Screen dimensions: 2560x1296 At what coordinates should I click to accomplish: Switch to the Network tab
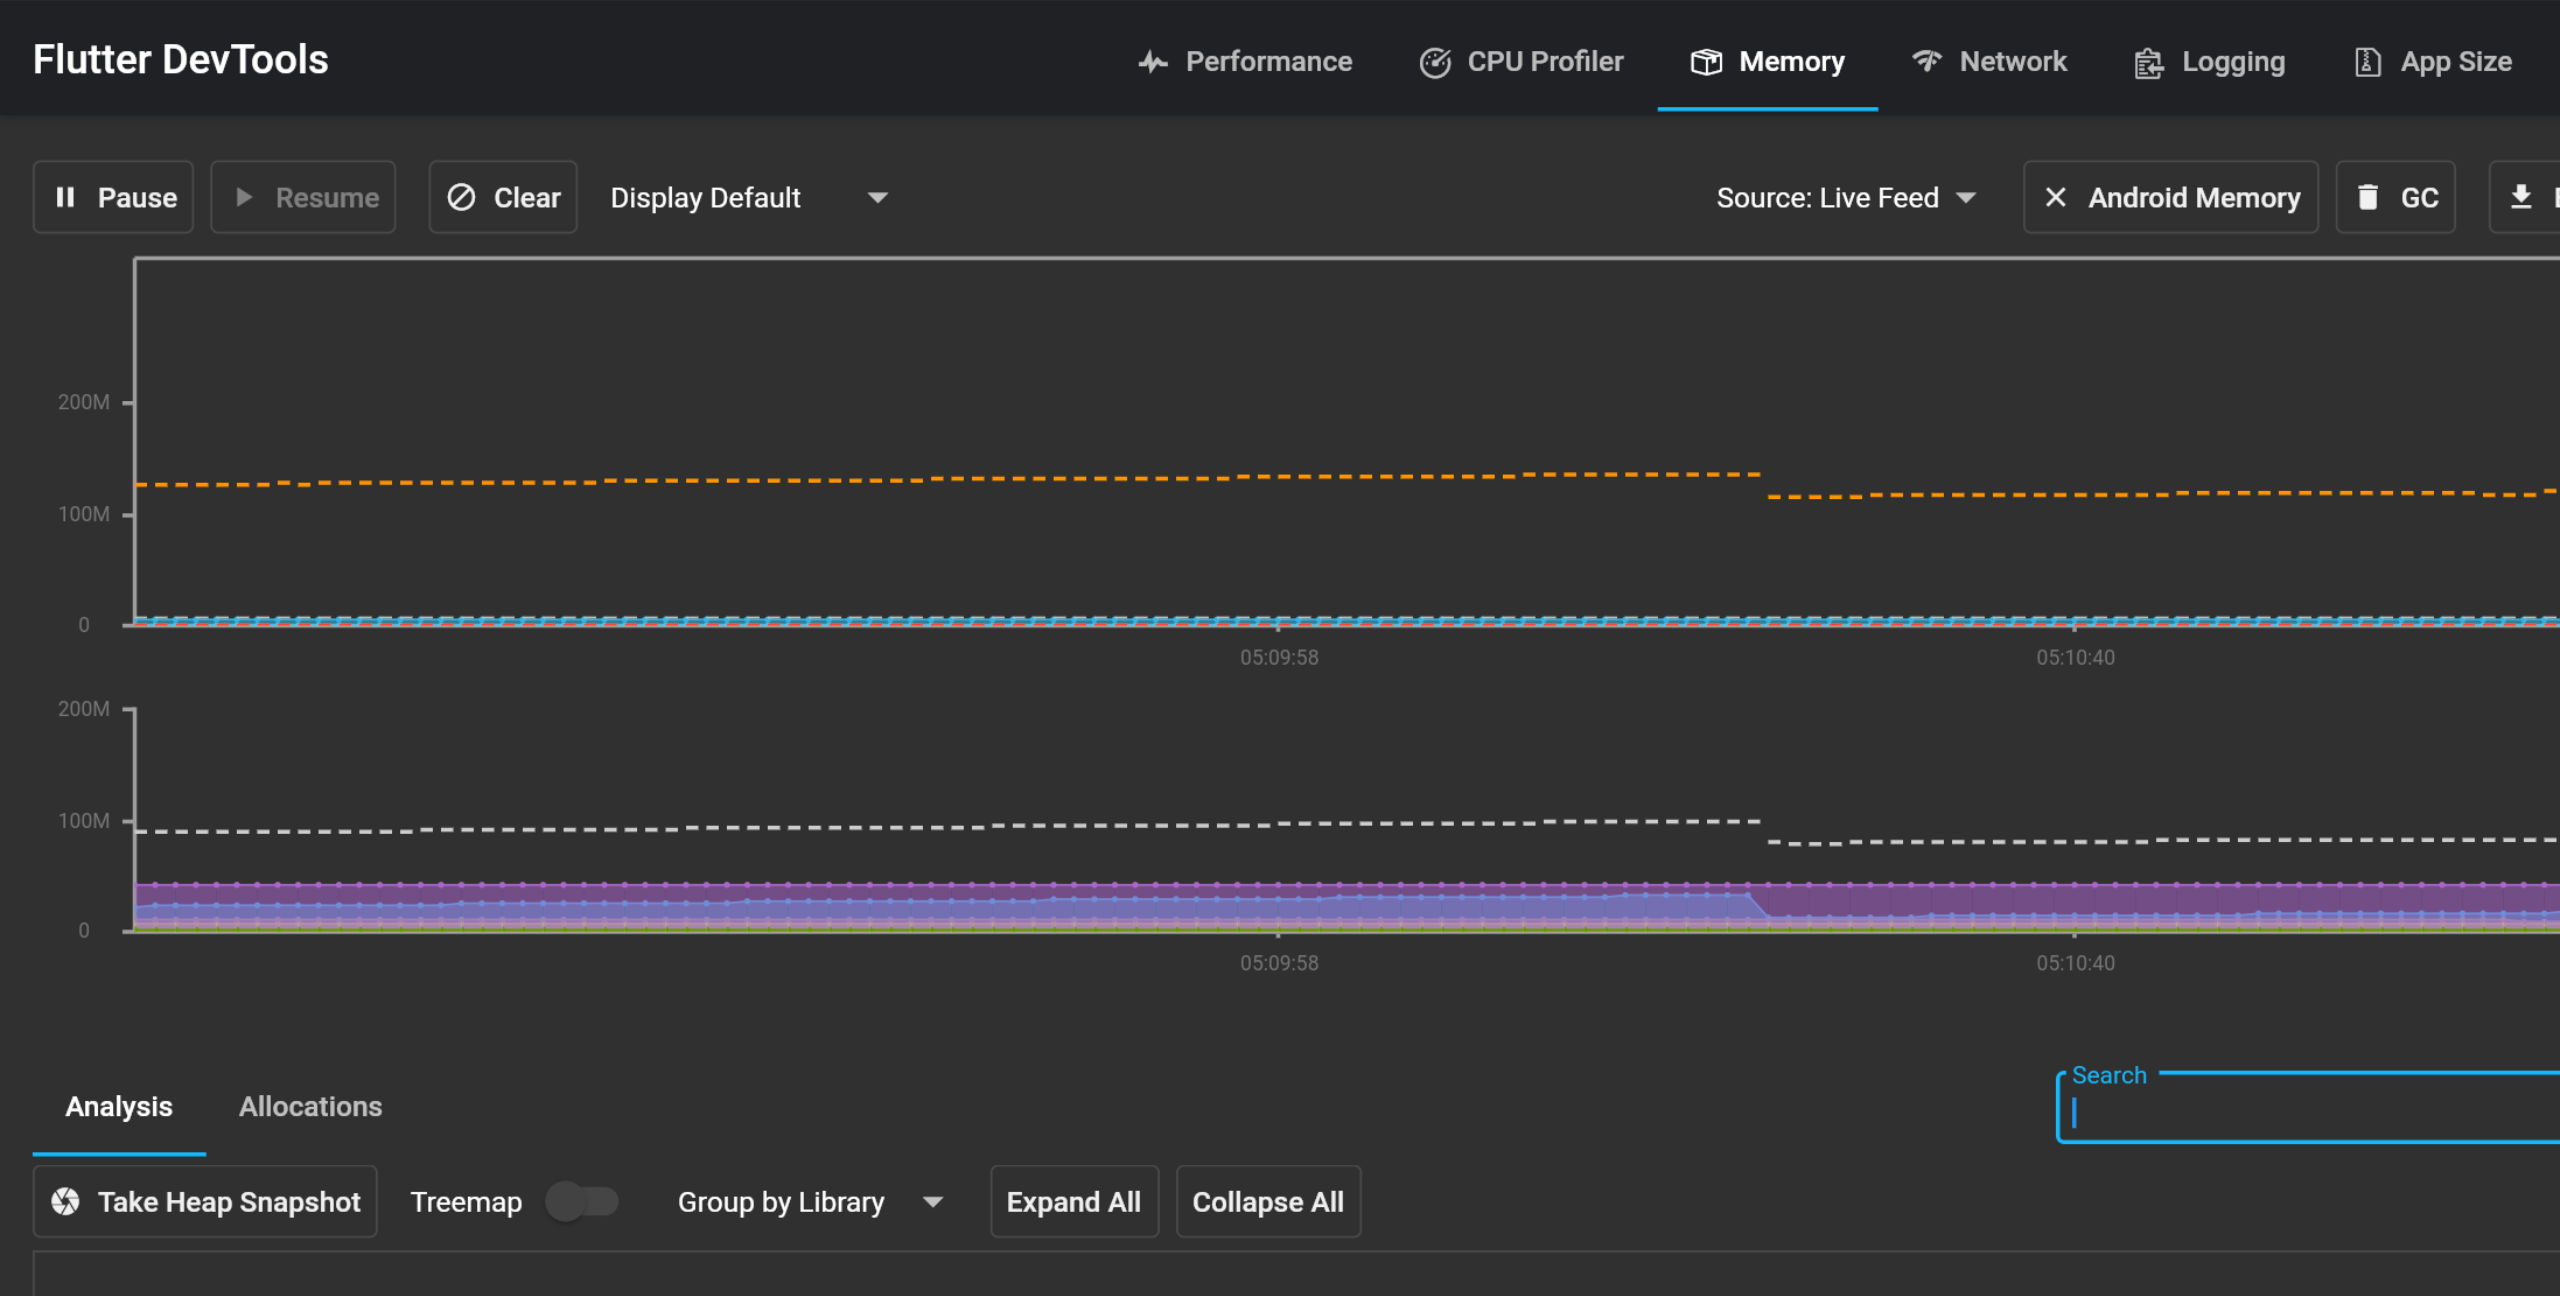(1989, 61)
